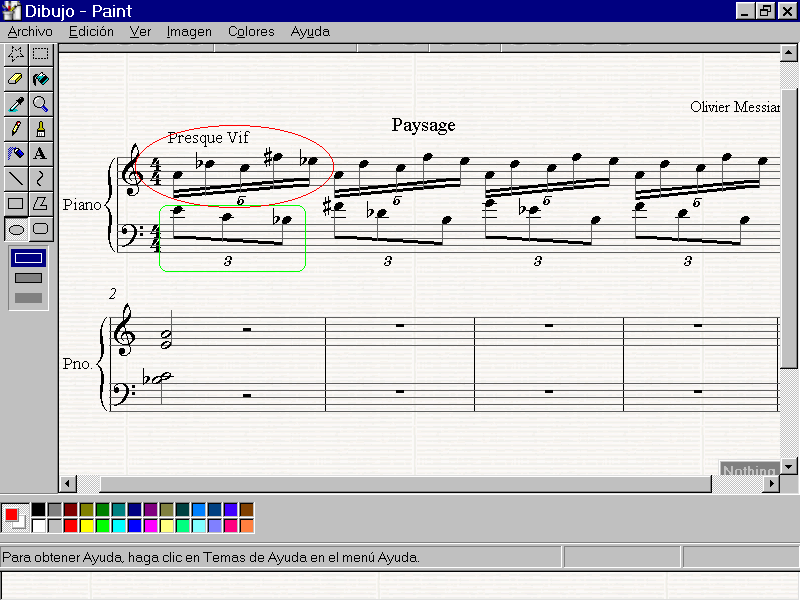Choose the purple palette color
This screenshot has height=600, width=800.
[x=151, y=510]
